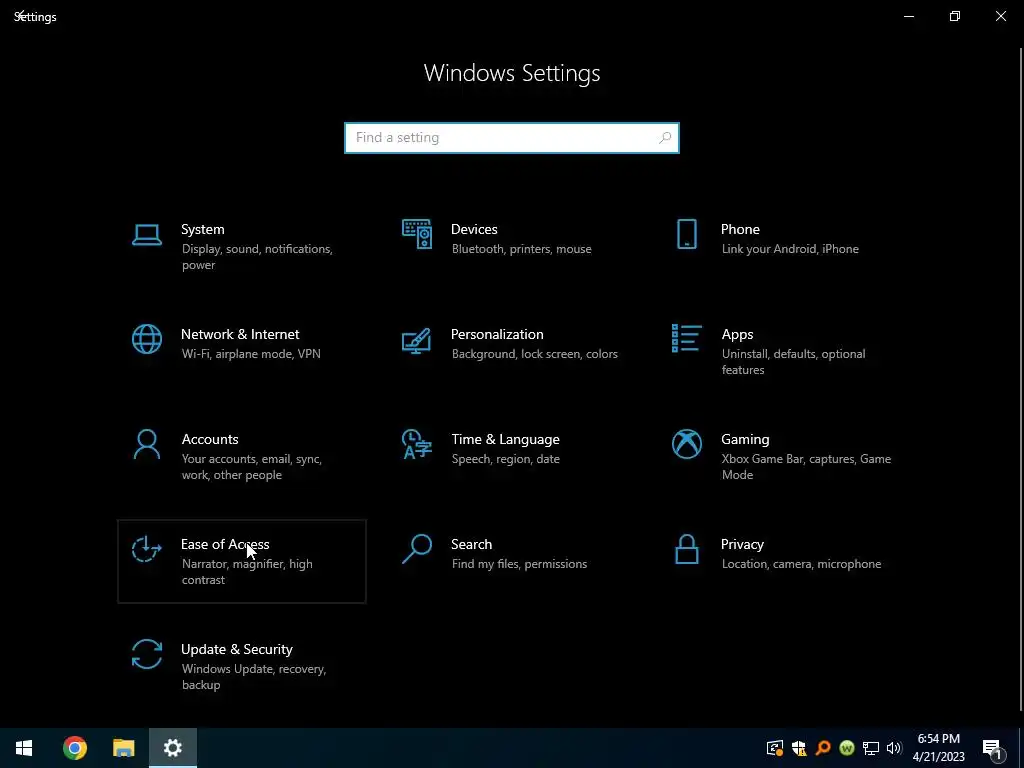Click the Settings gear taskbar icon

[172, 748]
